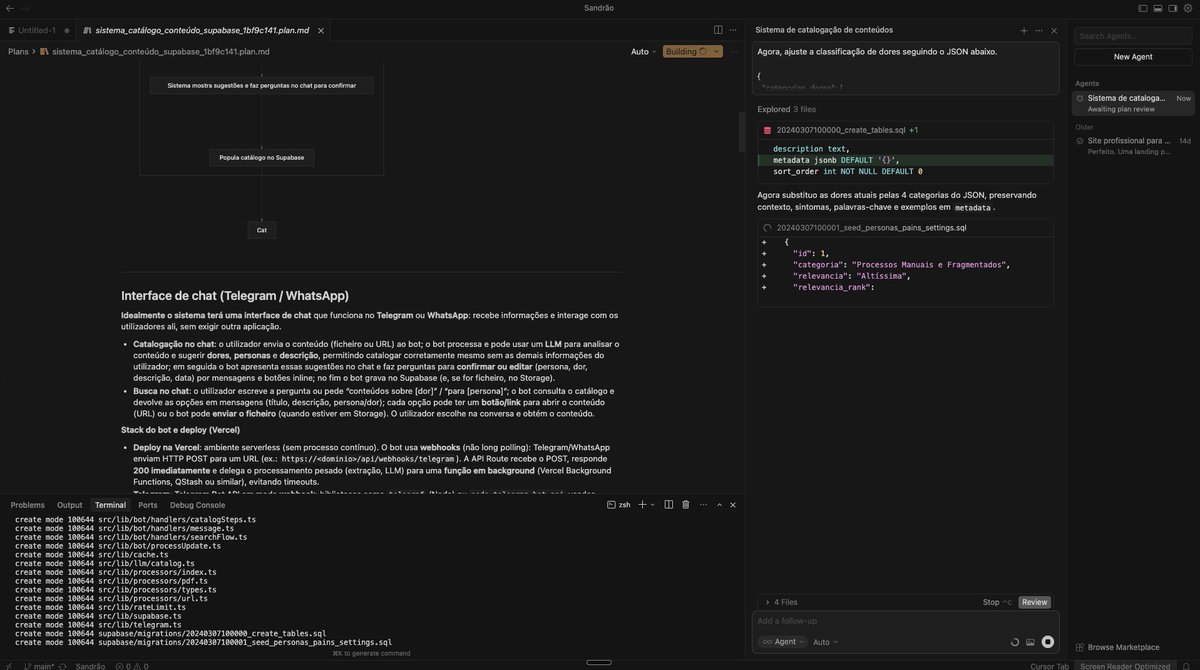Click the editor vertical scrollbar

click(741, 130)
